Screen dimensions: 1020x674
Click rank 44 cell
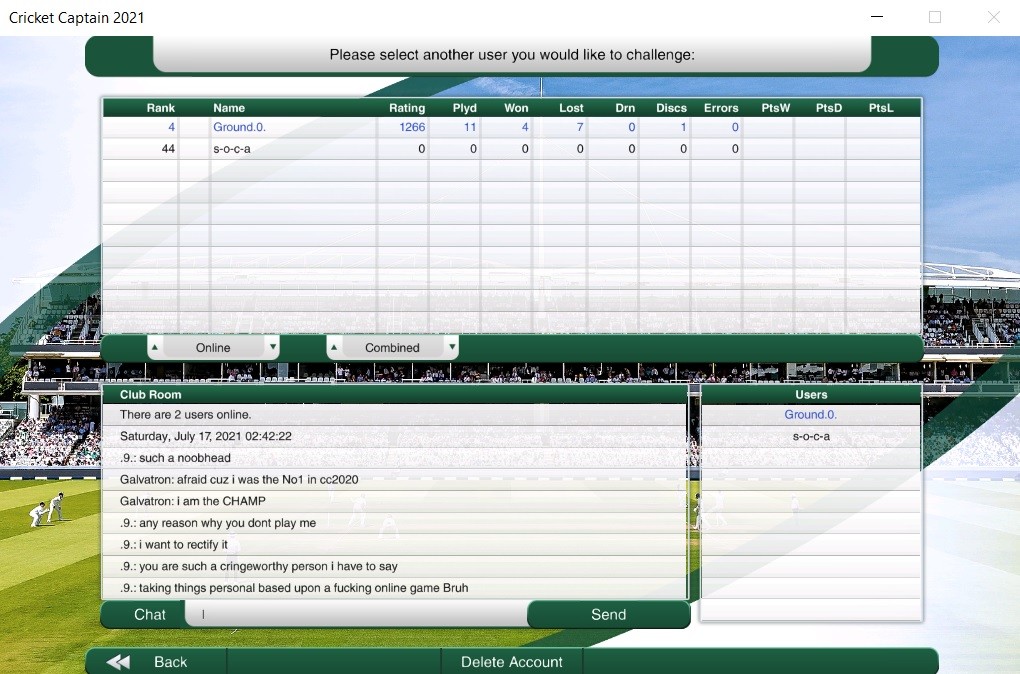click(x=168, y=149)
